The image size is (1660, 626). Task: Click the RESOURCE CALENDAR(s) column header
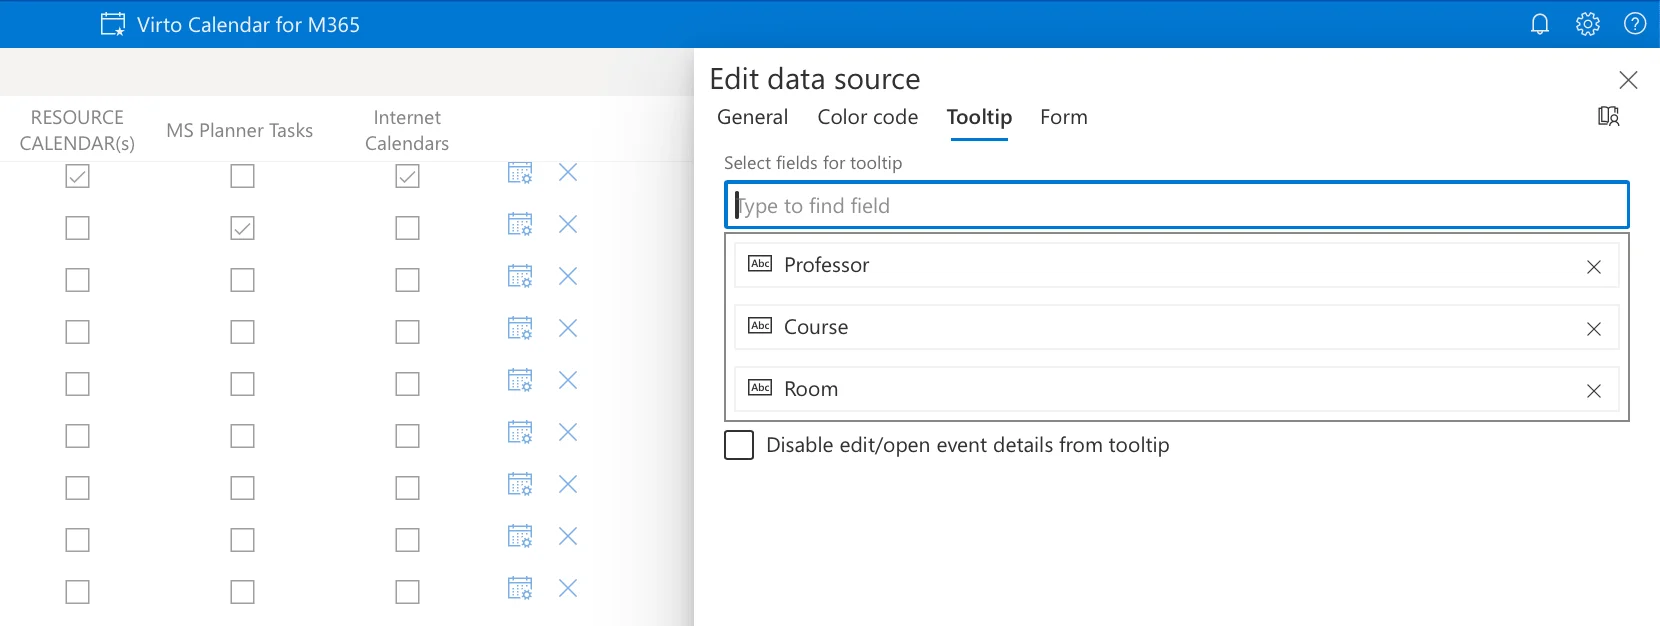pyautogui.click(x=77, y=130)
